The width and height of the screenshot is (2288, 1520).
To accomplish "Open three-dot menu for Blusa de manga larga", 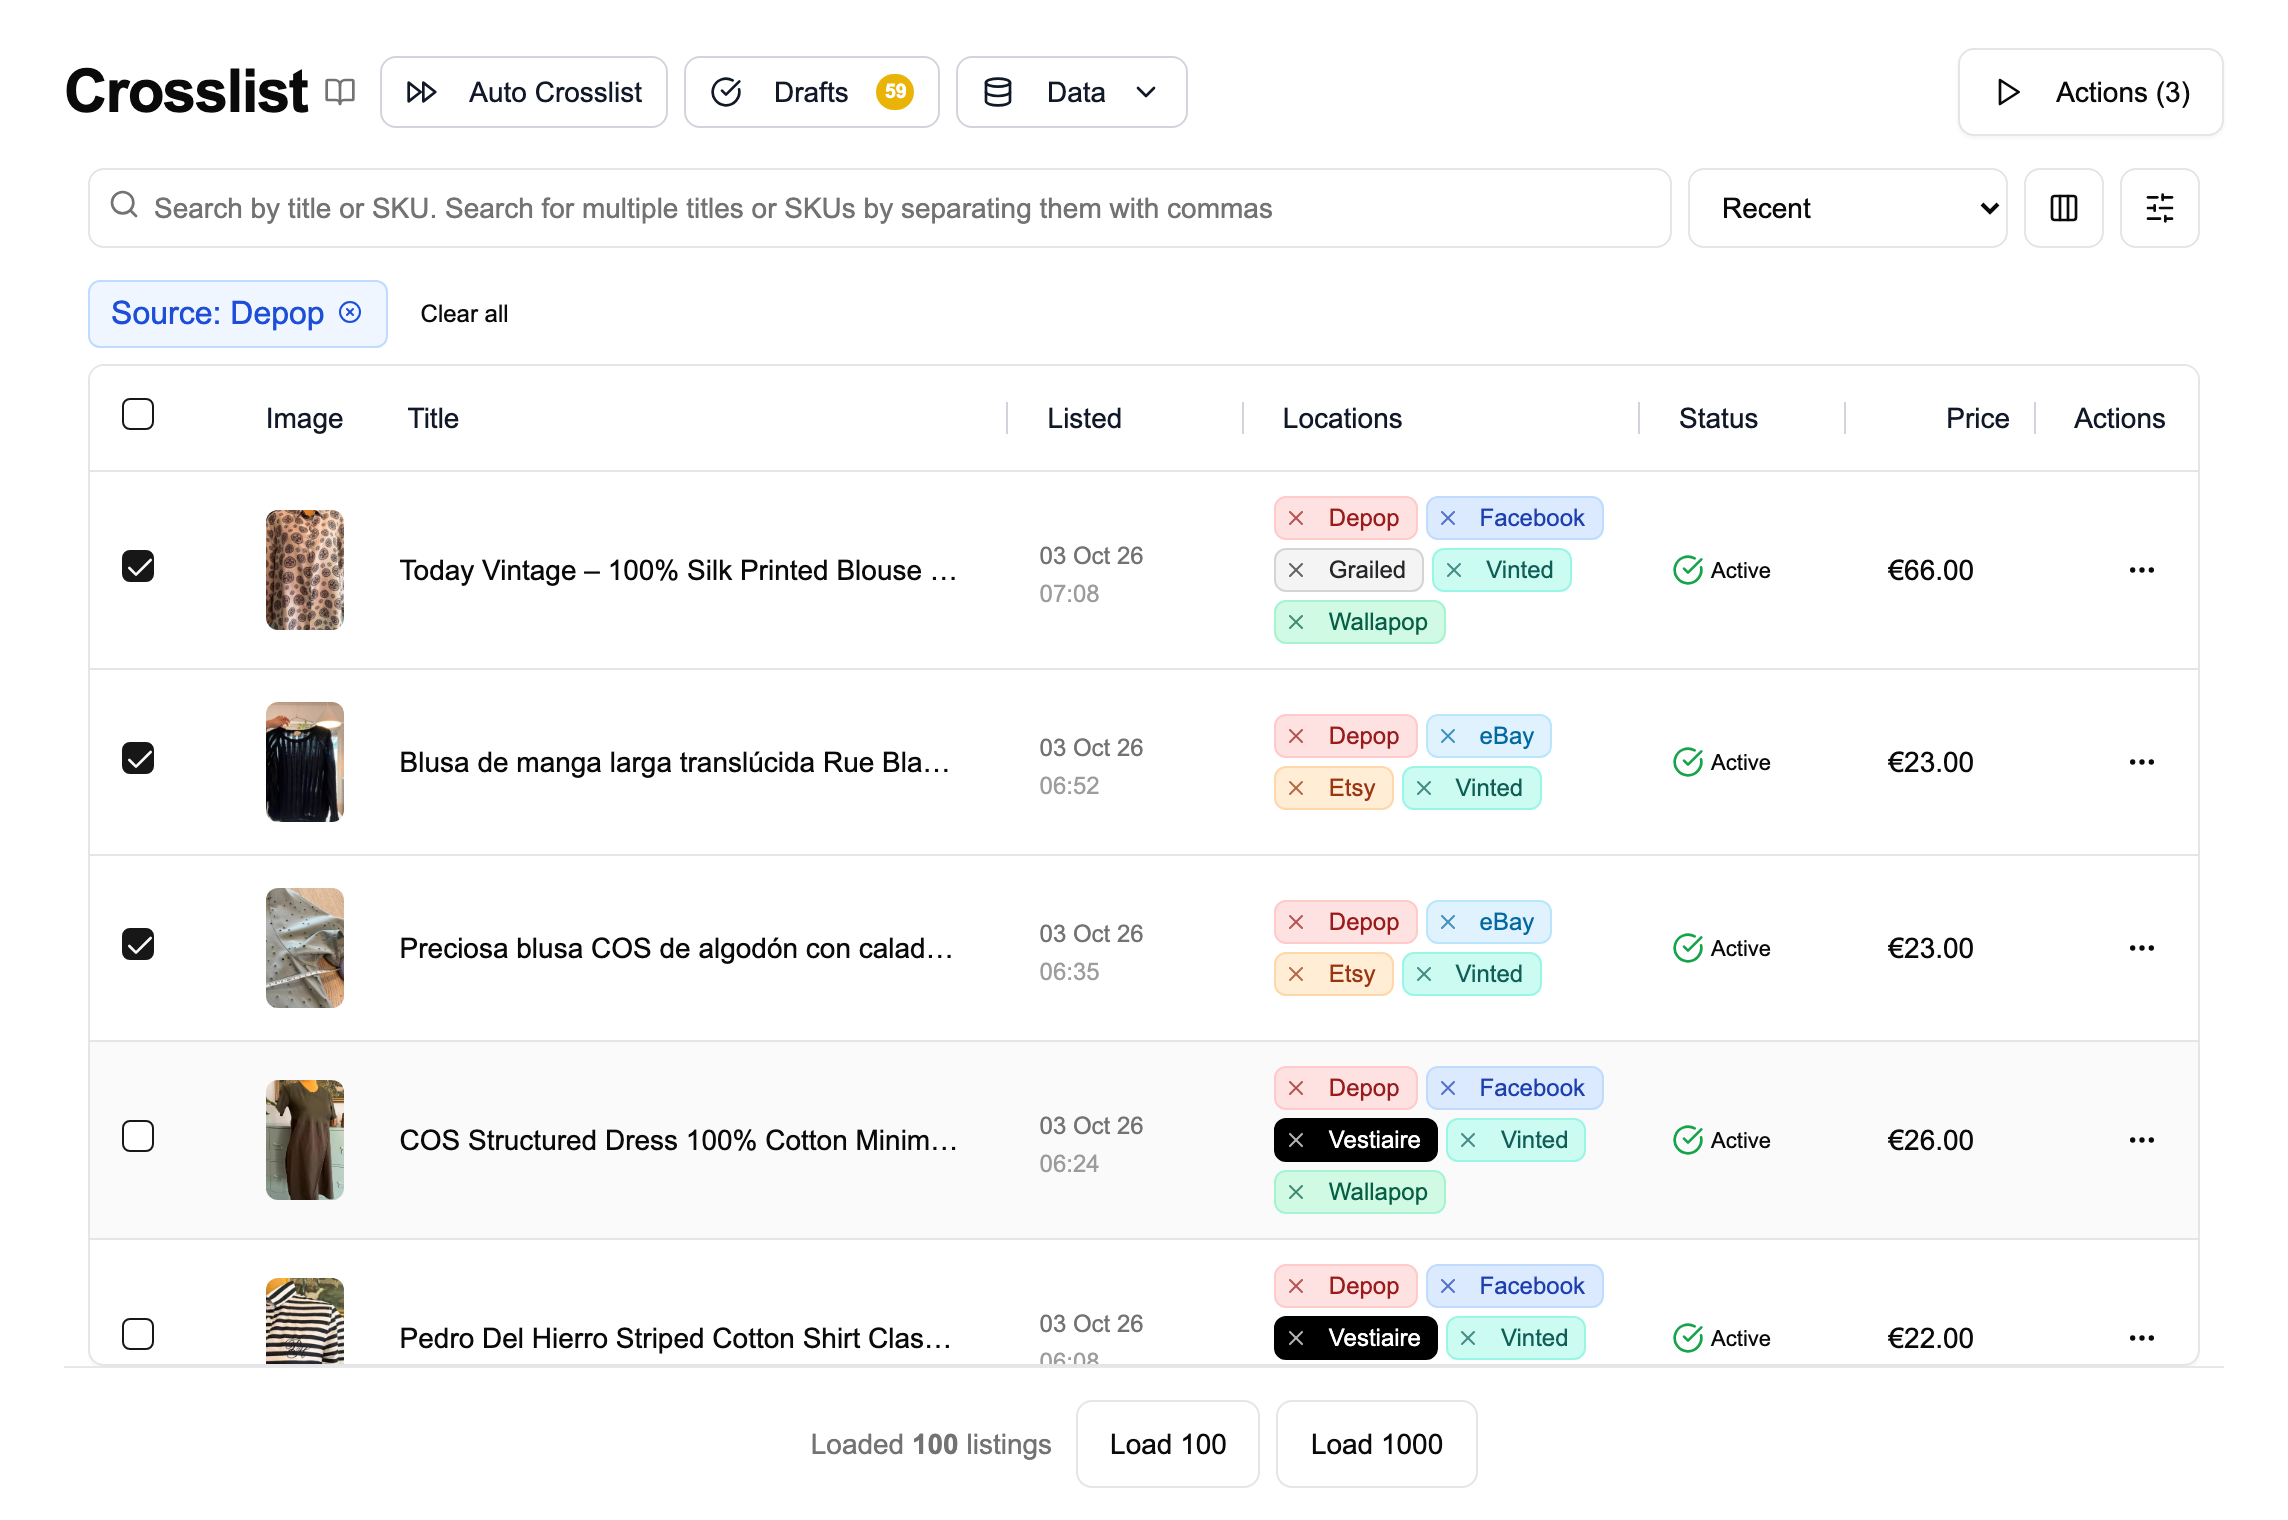I will 2141,762.
